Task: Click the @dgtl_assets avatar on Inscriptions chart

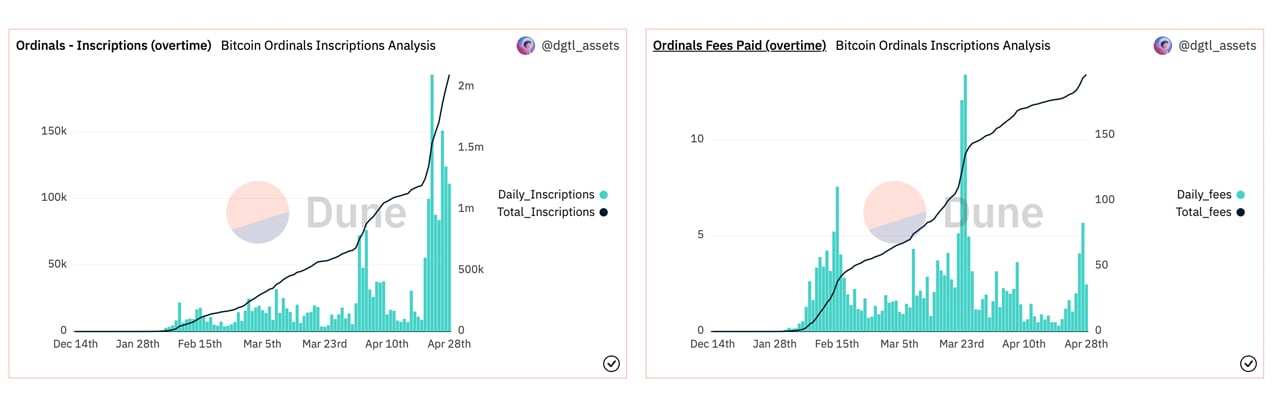Action: coord(525,45)
